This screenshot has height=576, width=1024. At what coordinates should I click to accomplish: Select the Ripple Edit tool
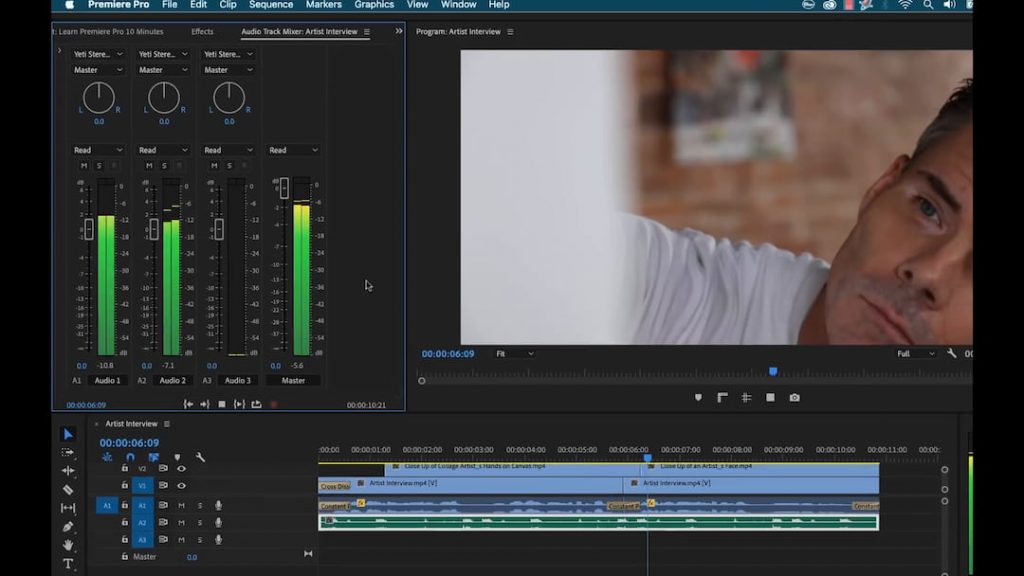point(68,470)
